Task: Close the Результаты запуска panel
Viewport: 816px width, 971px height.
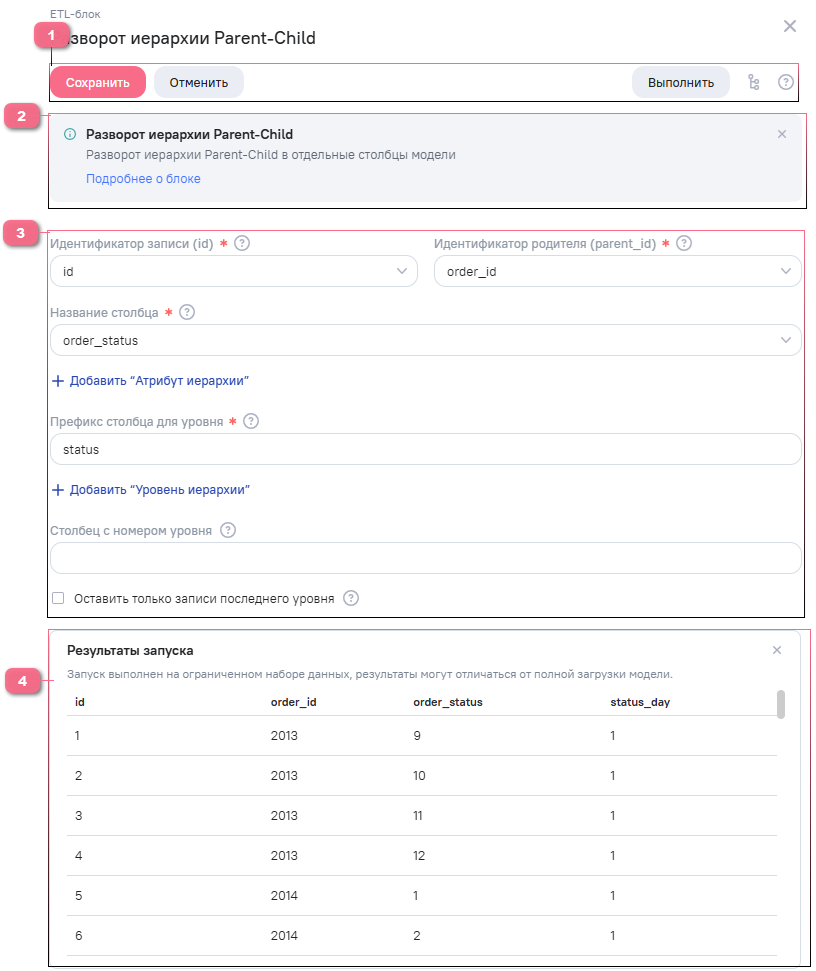Action: tap(777, 650)
